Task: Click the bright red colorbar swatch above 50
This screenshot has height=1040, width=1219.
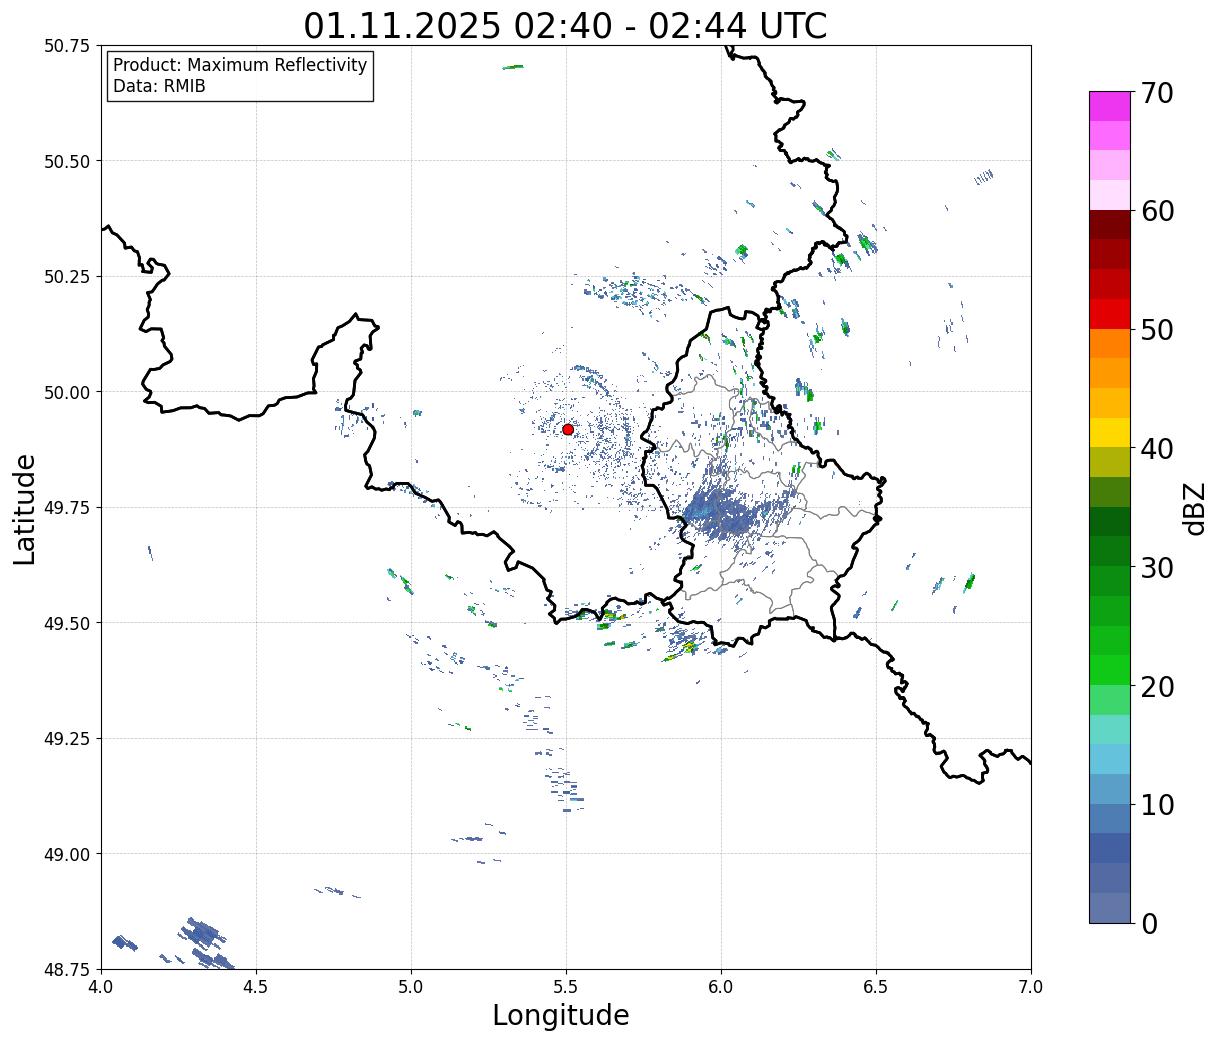Action: click(1110, 314)
